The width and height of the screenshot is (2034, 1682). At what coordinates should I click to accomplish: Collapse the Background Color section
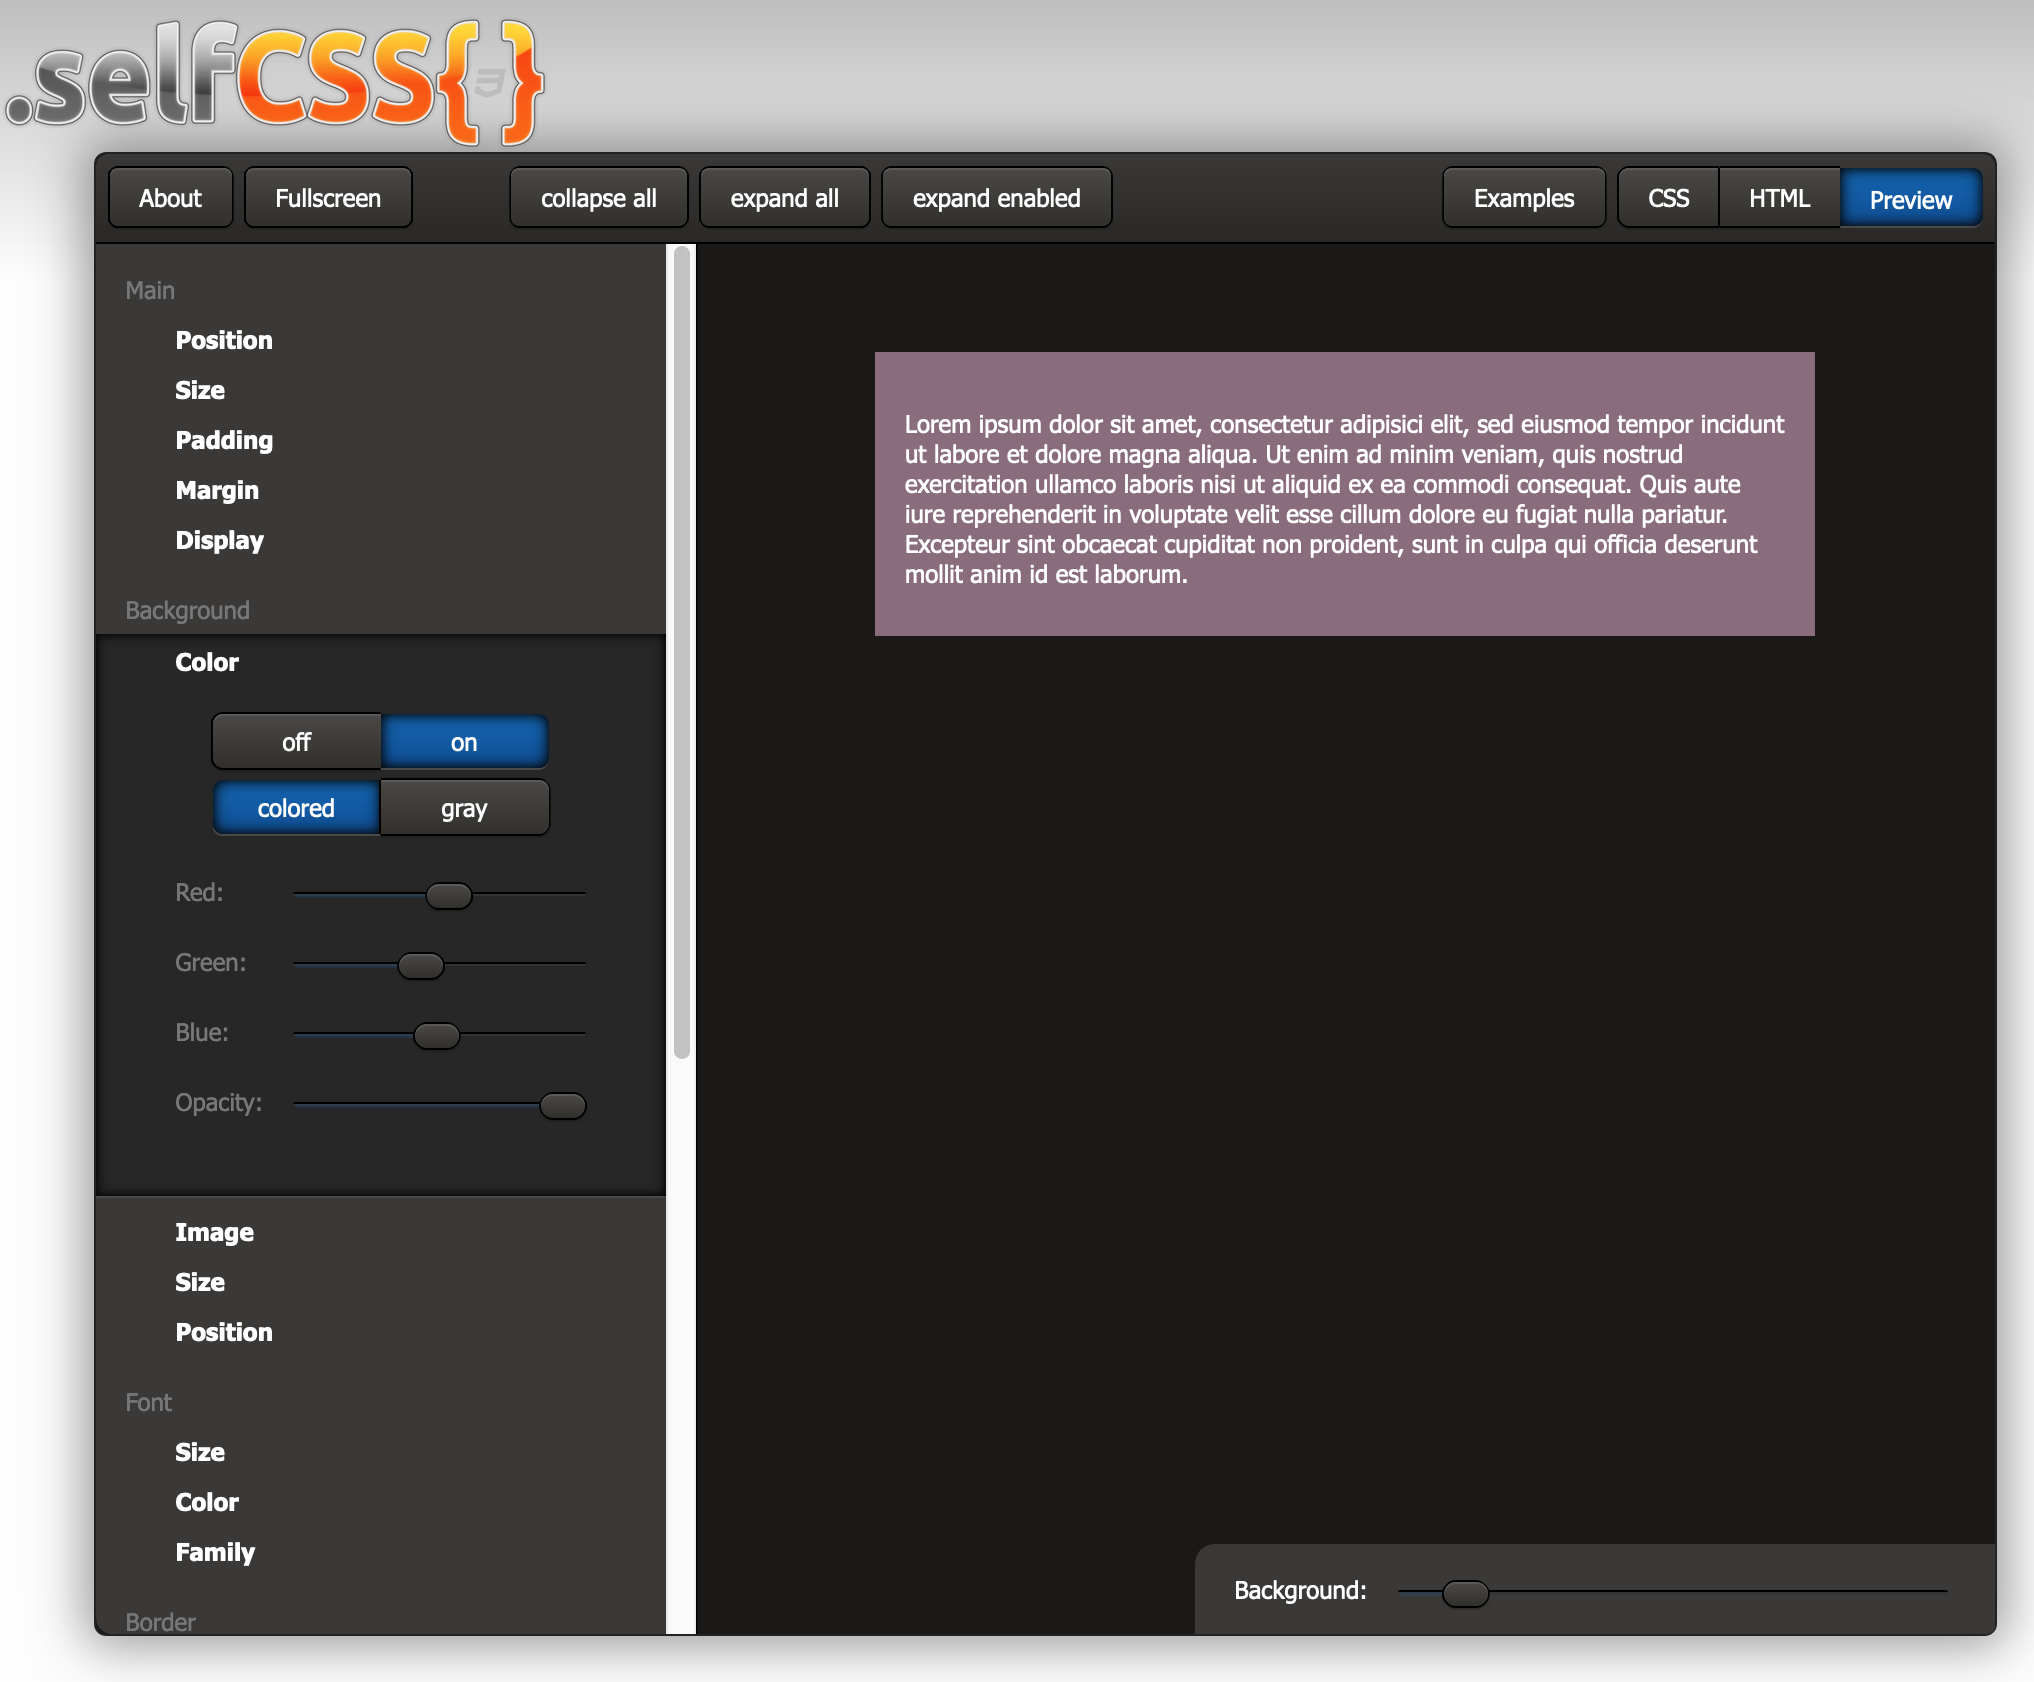tap(207, 662)
